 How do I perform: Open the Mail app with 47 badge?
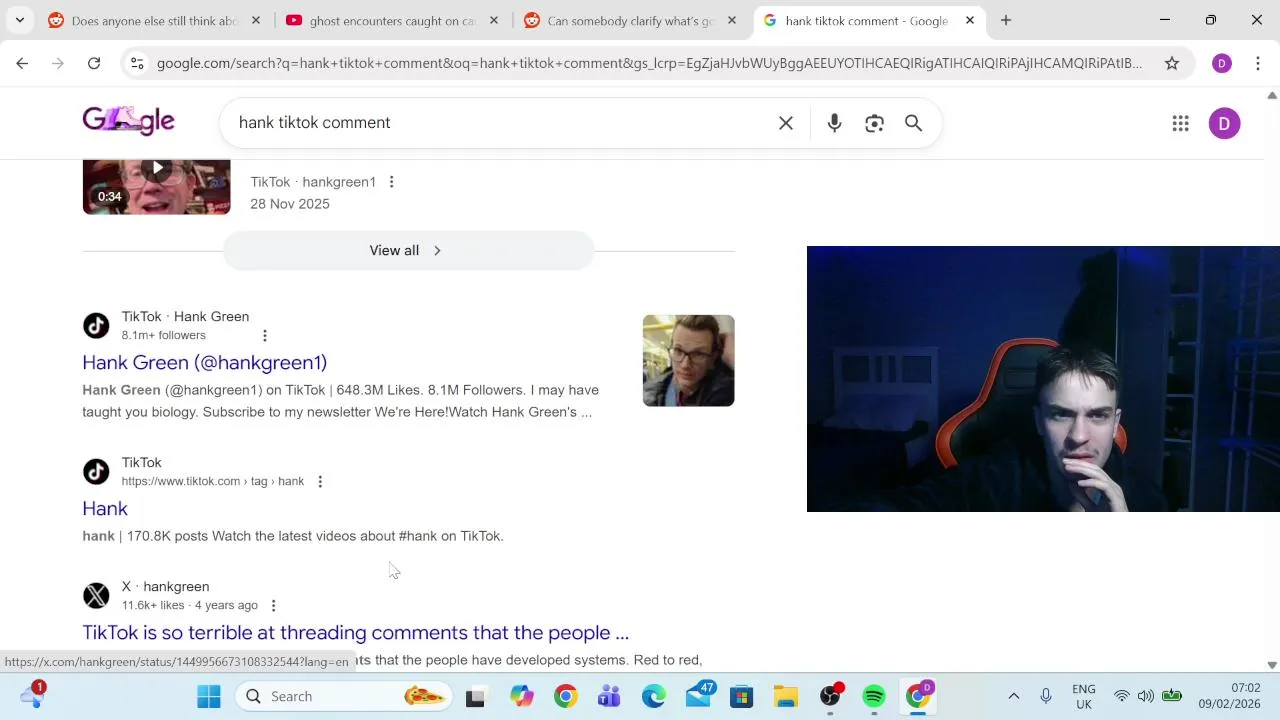pos(699,696)
